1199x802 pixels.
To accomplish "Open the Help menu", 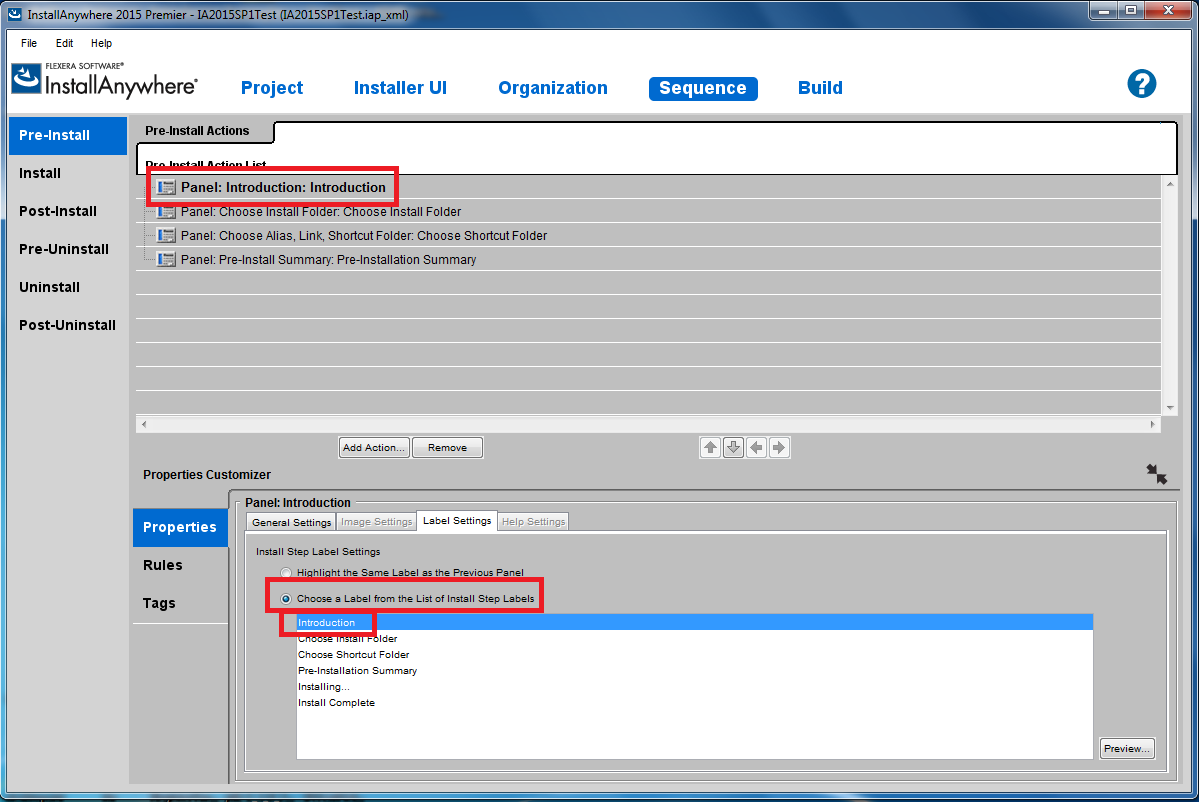I will coord(101,44).
